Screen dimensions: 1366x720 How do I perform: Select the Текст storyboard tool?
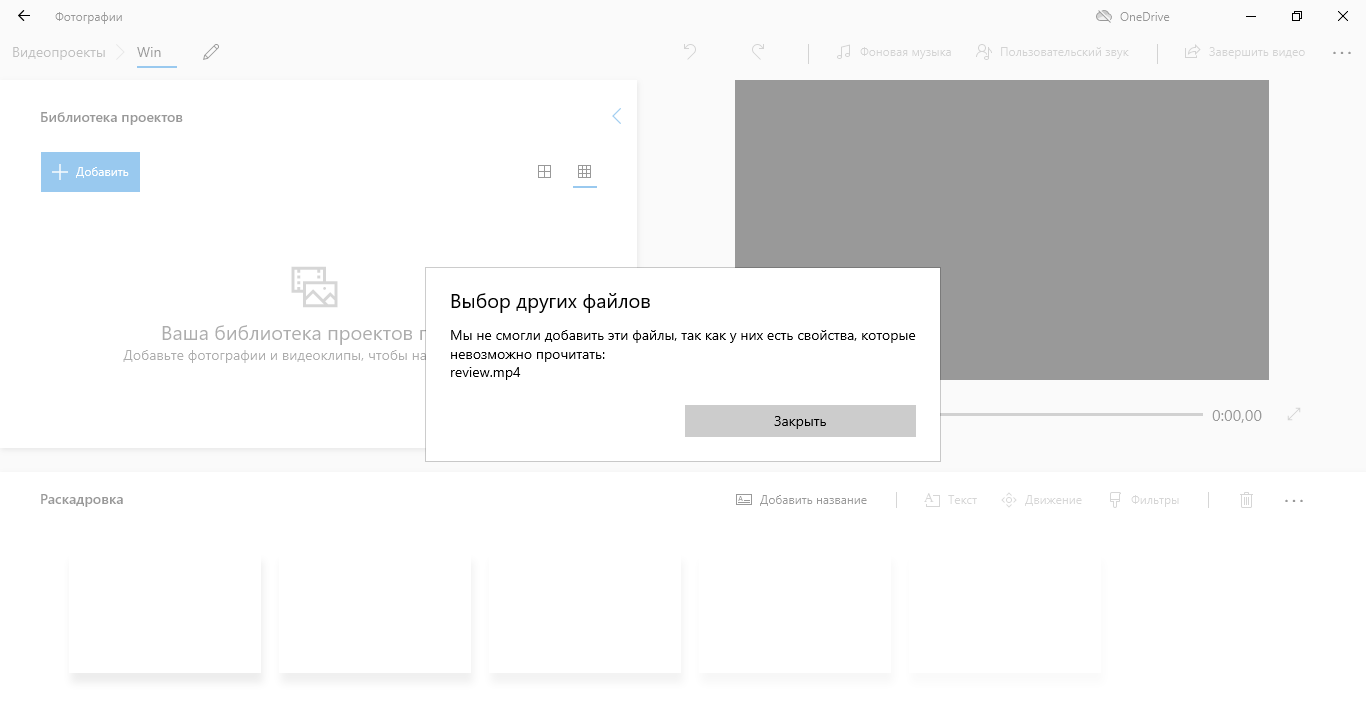950,500
